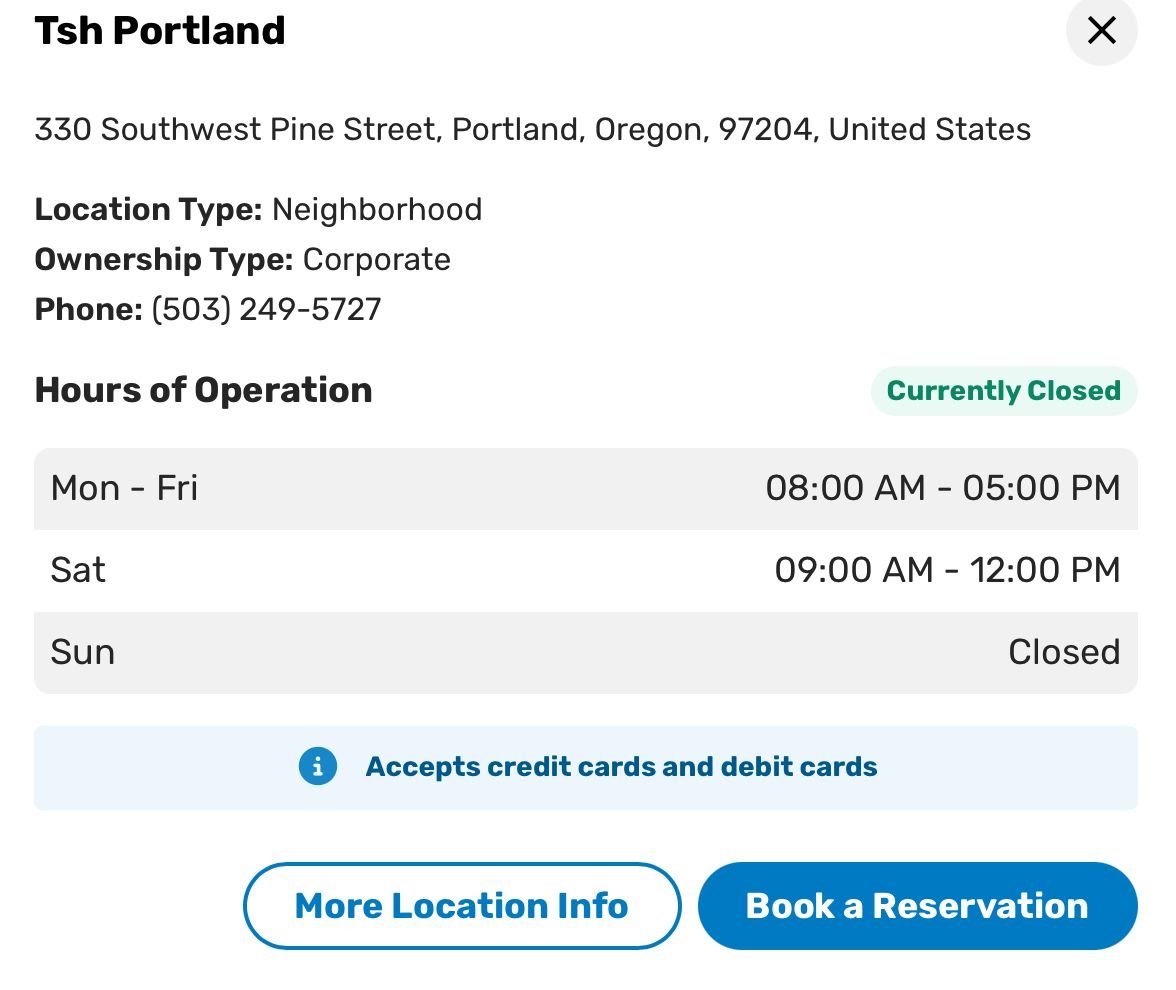Select the phone number (503) 249-5727
This screenshot has width=1176, height=990.
click(266, 309)
